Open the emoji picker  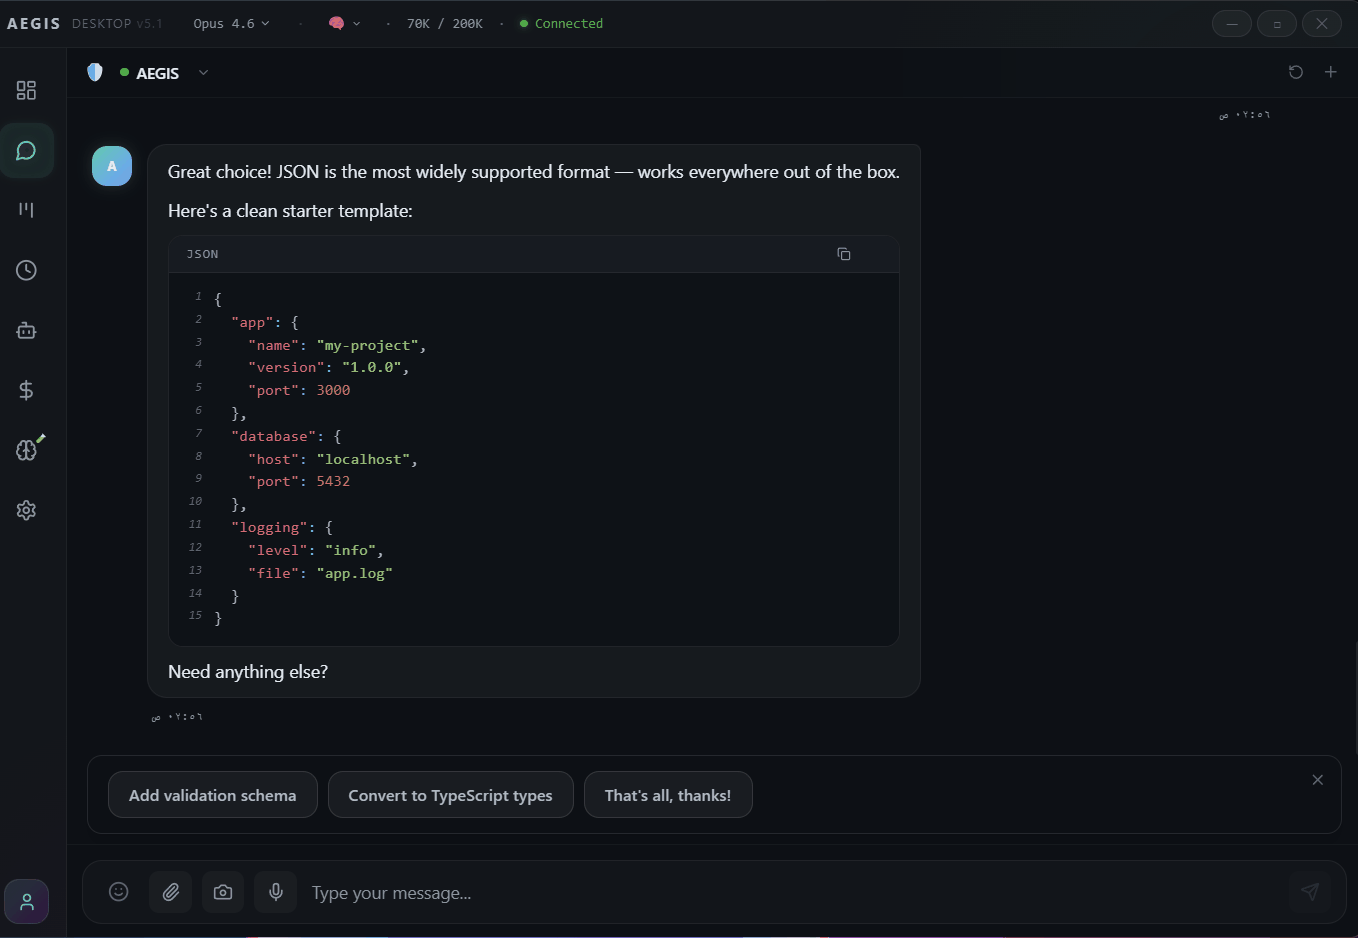pyautogui.click(x=119, y=892)
